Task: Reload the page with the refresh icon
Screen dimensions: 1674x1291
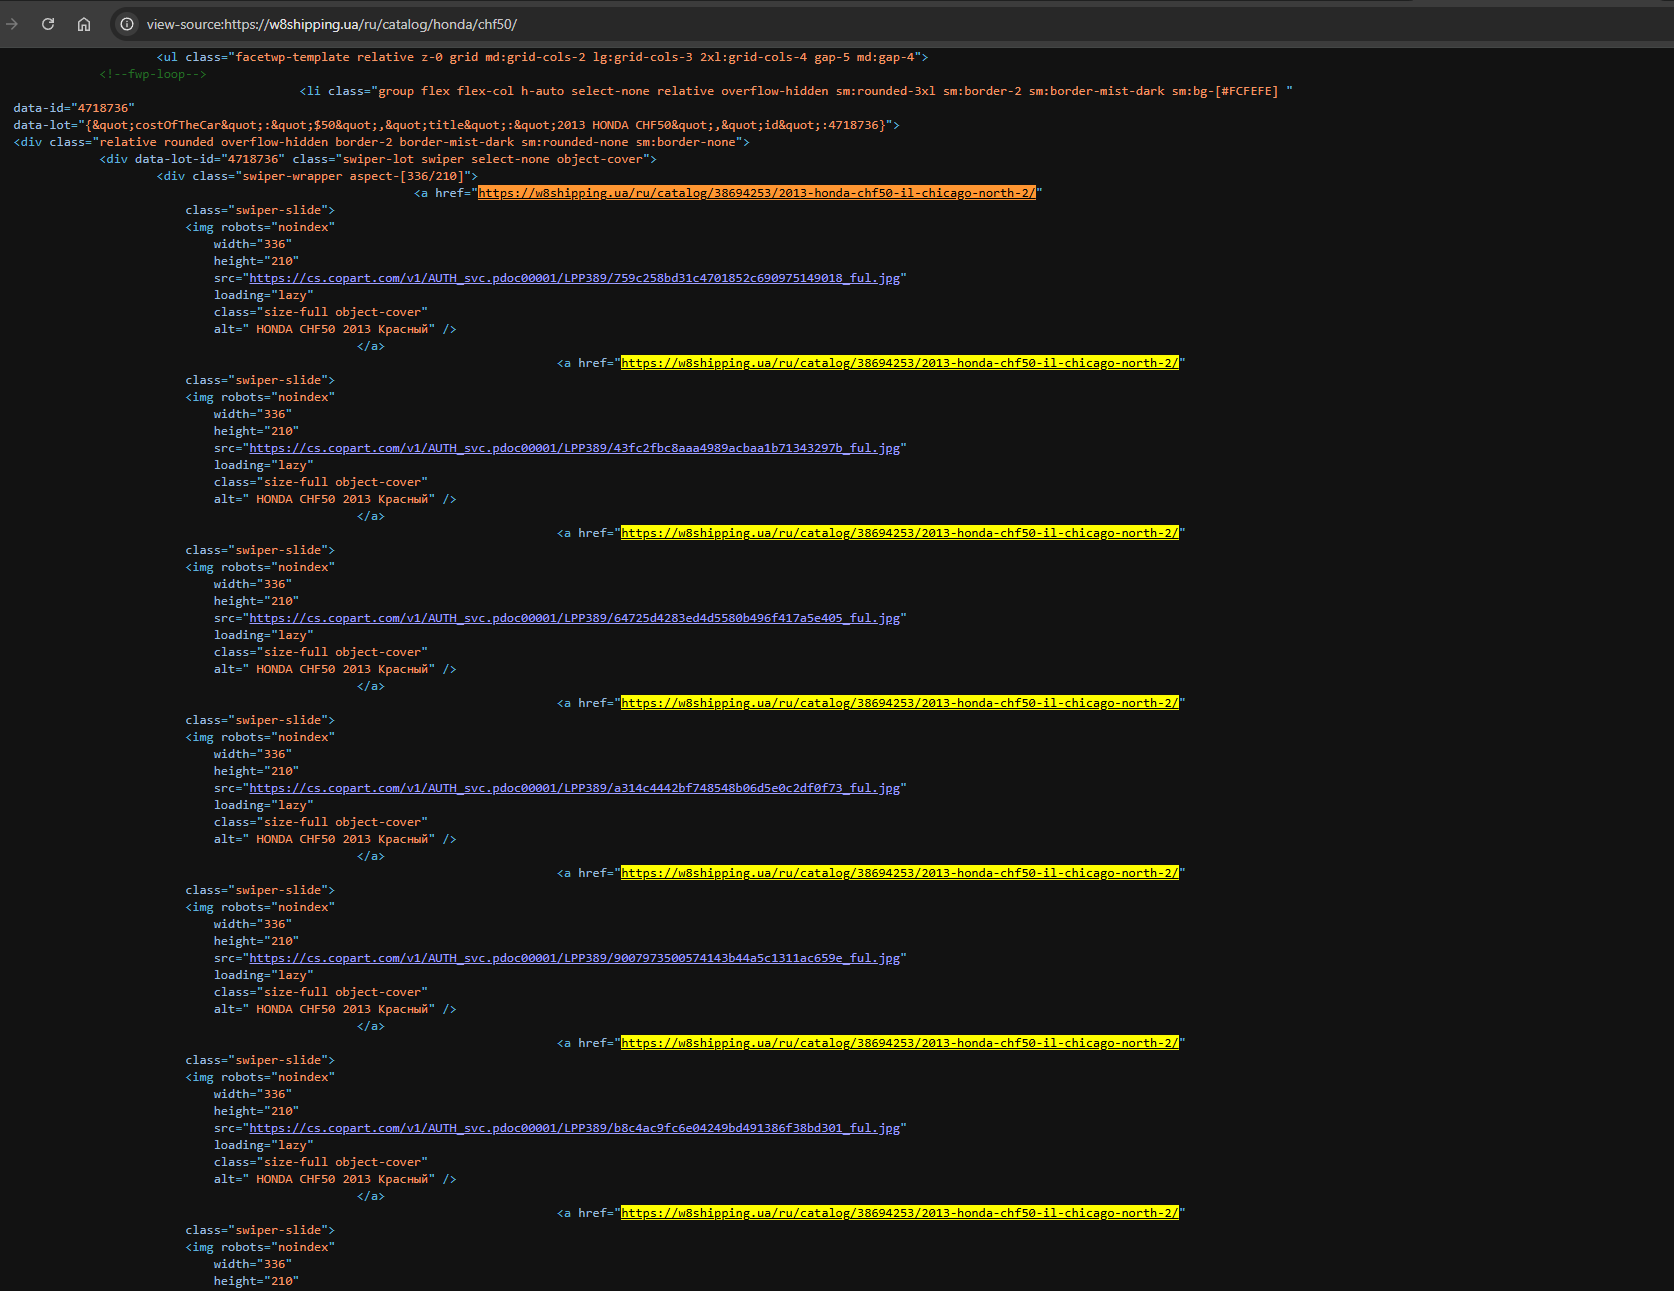Action: [48, 24]
